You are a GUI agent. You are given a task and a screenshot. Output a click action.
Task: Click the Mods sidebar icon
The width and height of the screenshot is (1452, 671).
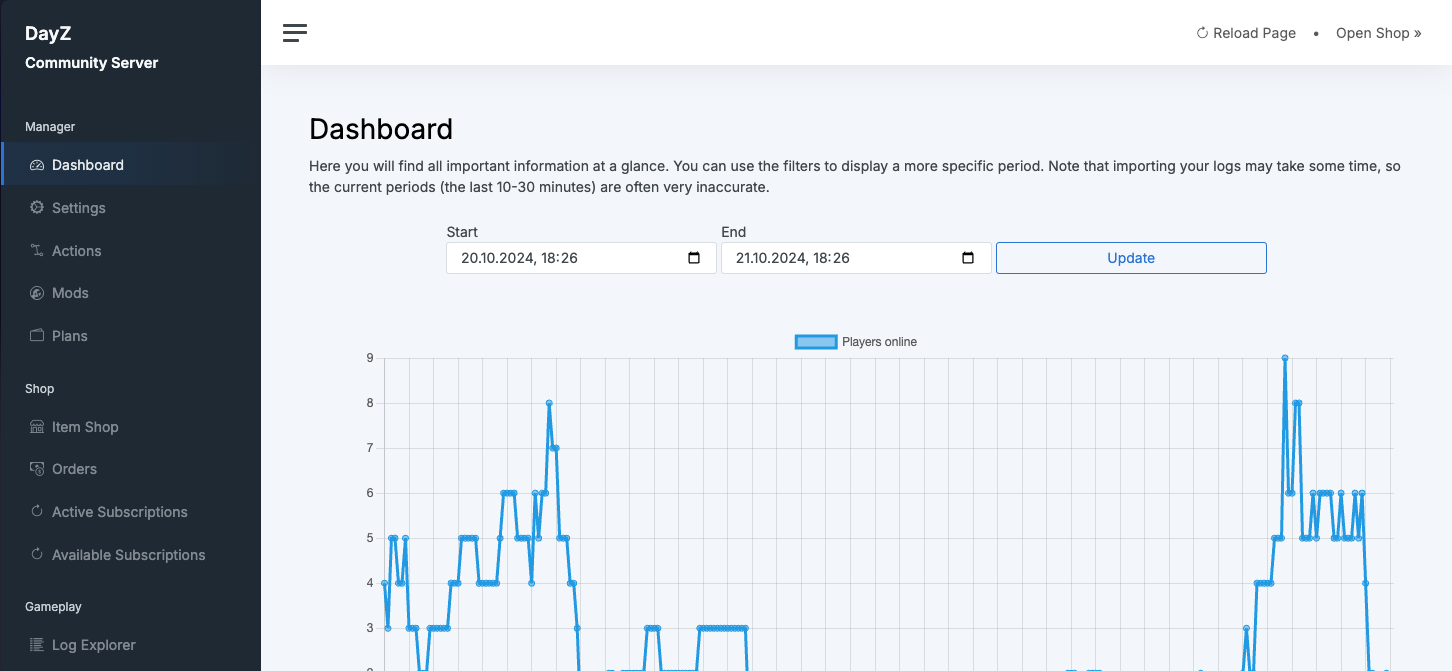(37, 293)
